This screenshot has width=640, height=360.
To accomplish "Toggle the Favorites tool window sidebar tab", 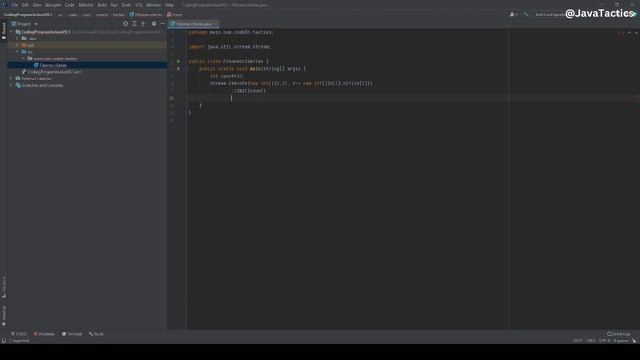I will [x=4, y=316].
